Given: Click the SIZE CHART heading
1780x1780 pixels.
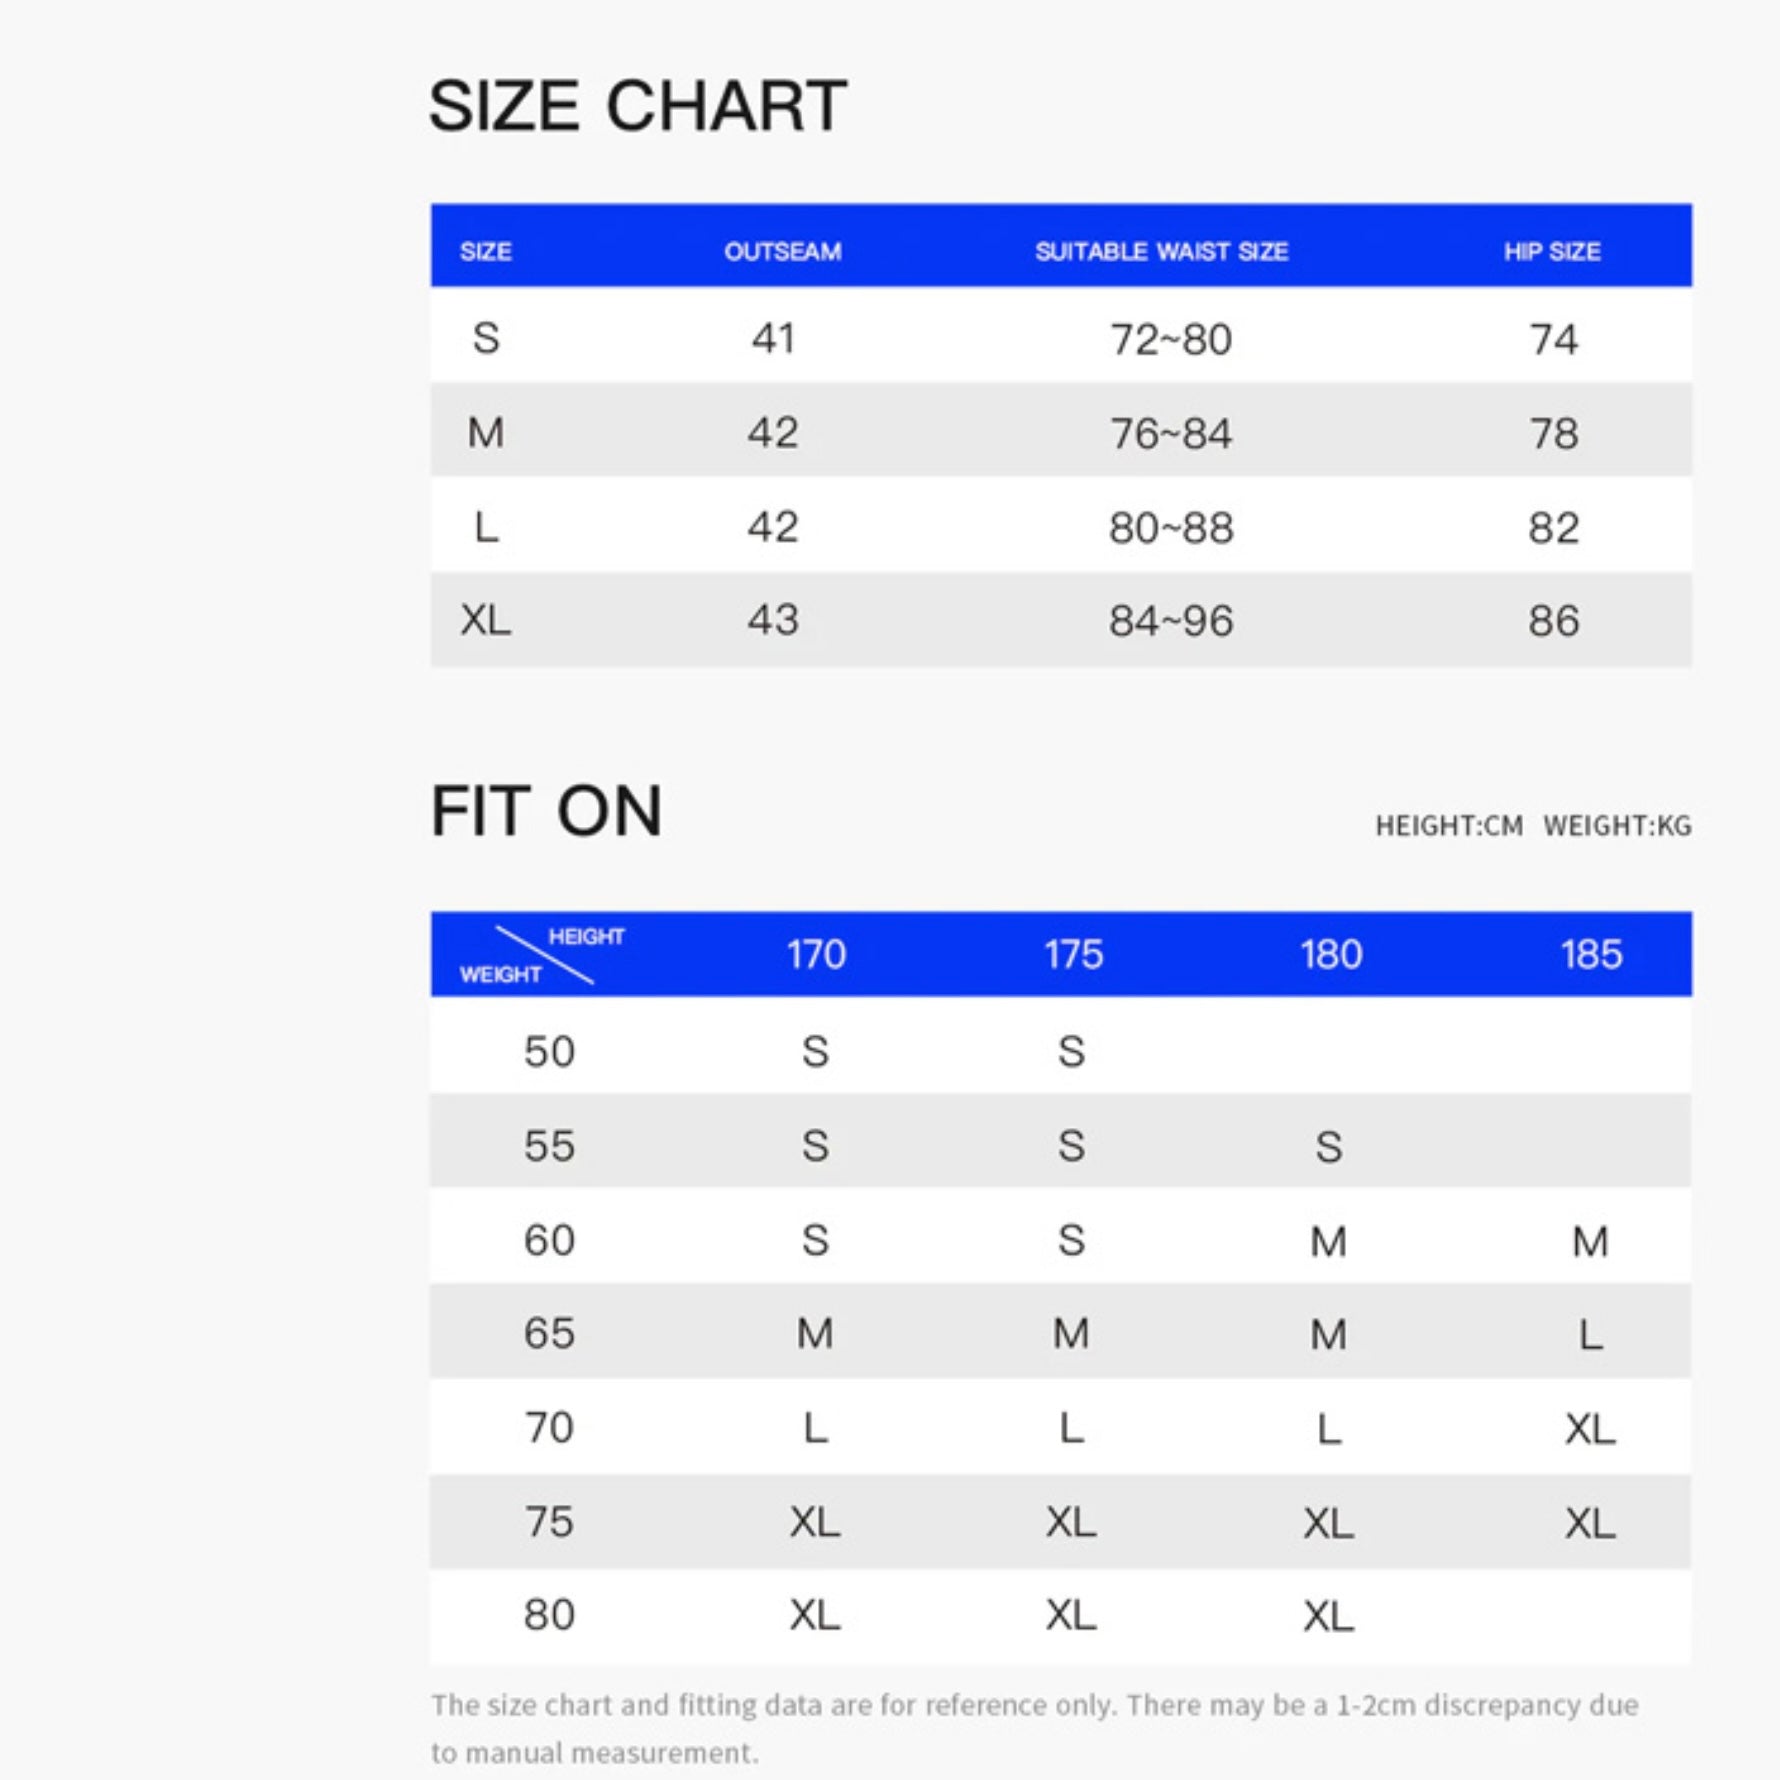Looking at the screenshot, I should (638, 106).
